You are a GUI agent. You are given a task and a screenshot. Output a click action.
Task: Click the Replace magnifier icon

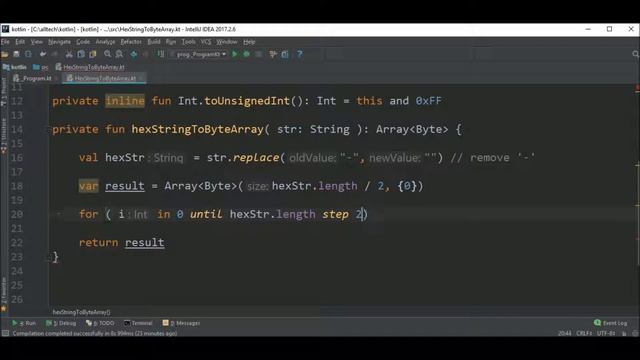(119, 54)
